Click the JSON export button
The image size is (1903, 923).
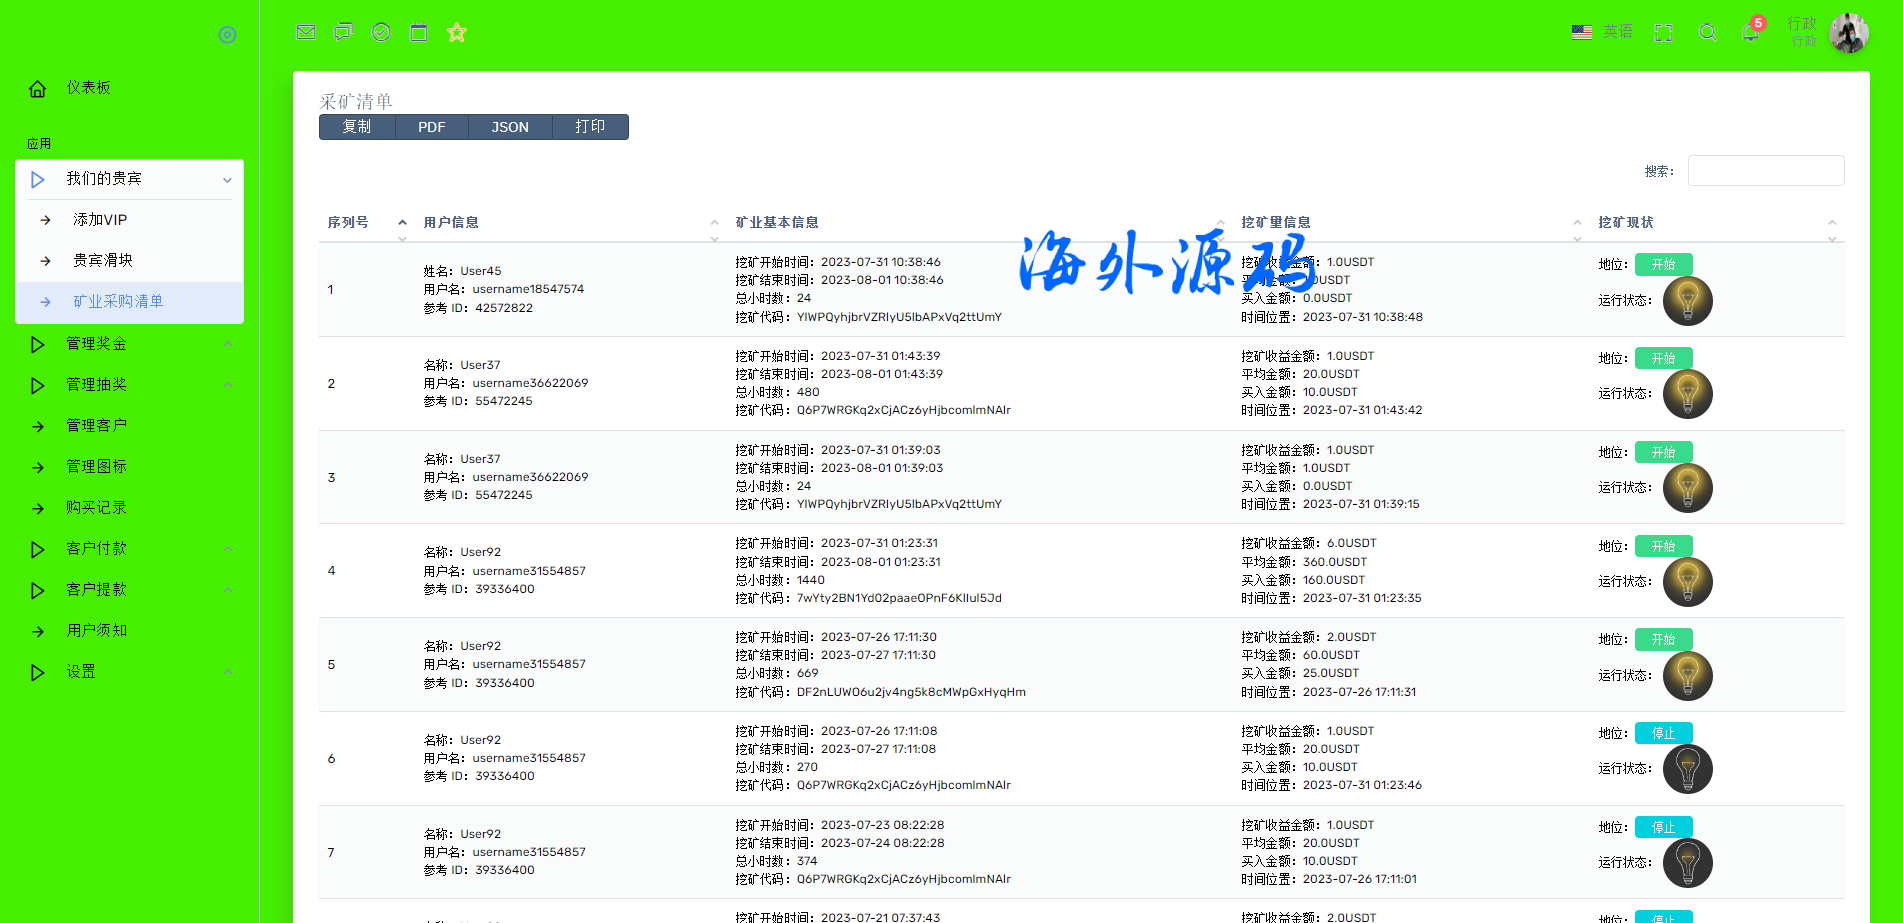coord(509,127)
